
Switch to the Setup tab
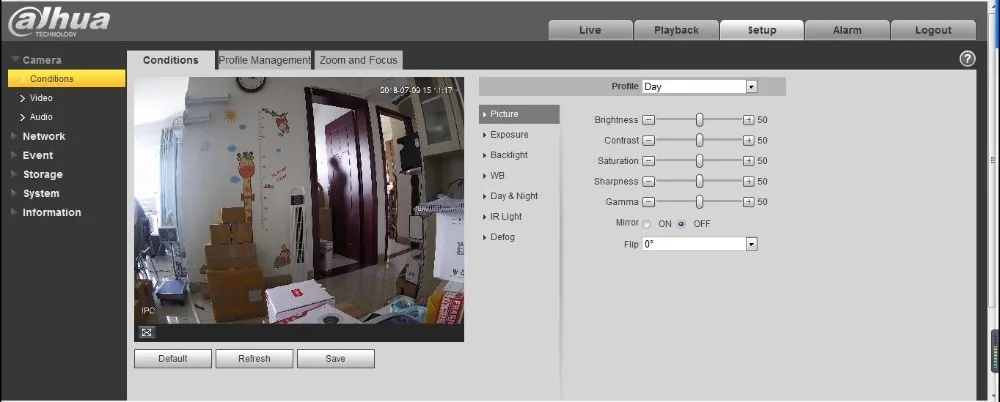[x=761, y=30]
